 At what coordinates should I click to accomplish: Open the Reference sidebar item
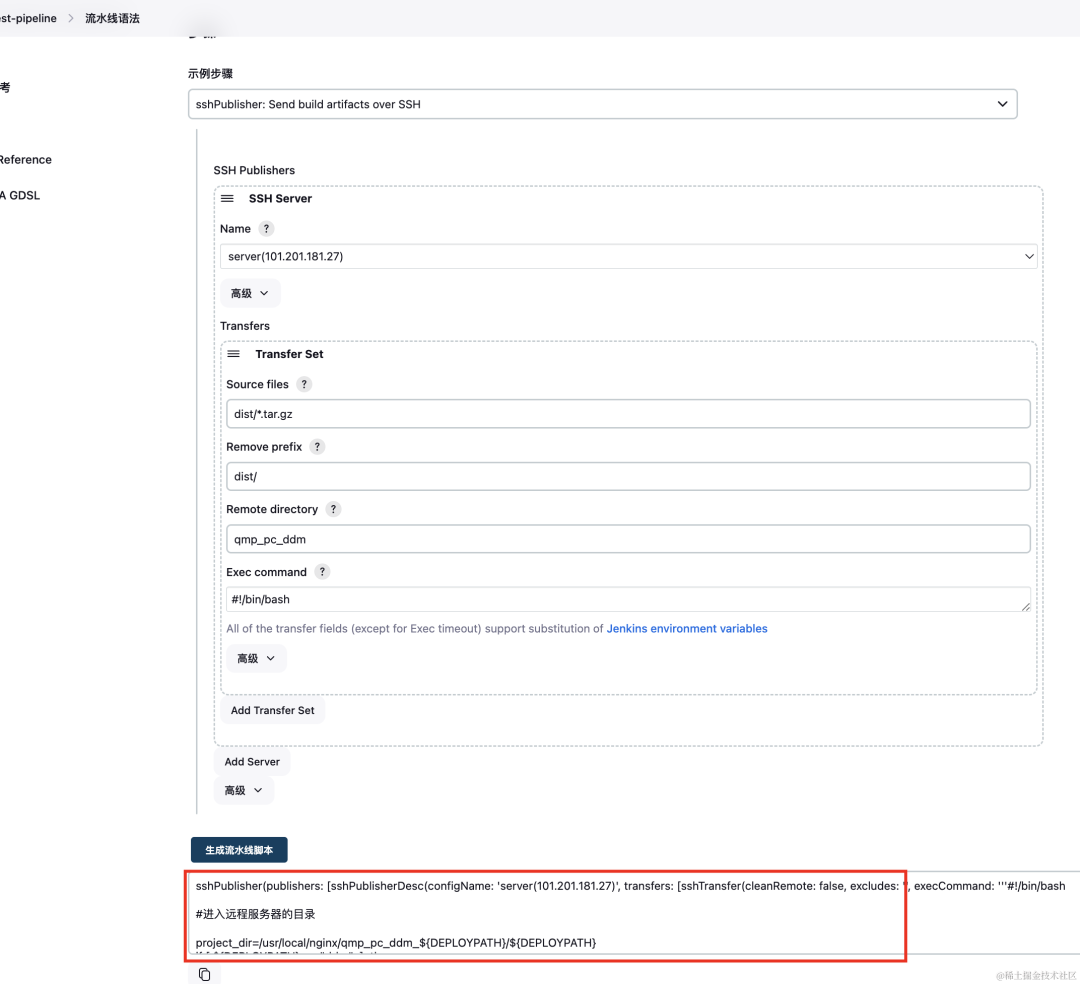click(25, 160)
